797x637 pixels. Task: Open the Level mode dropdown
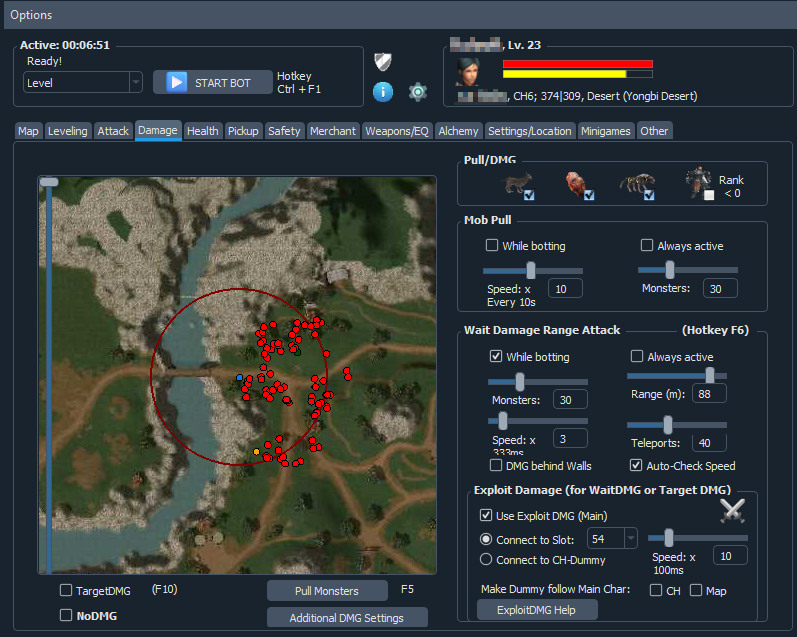pos(82,82)
